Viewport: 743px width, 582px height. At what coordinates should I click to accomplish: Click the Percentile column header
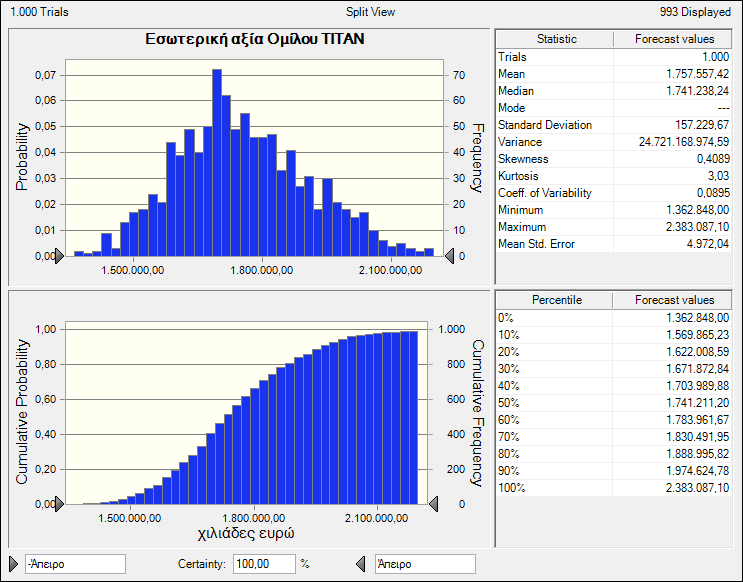coord(556,300)
